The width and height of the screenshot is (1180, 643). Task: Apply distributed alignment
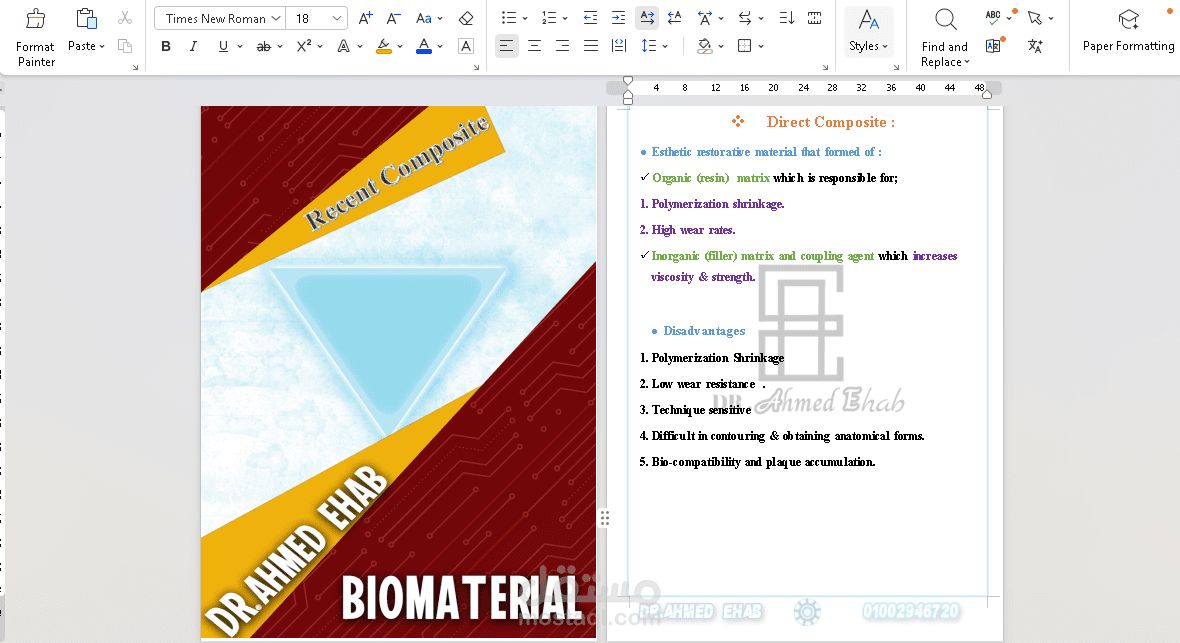(x=619, y=46)
